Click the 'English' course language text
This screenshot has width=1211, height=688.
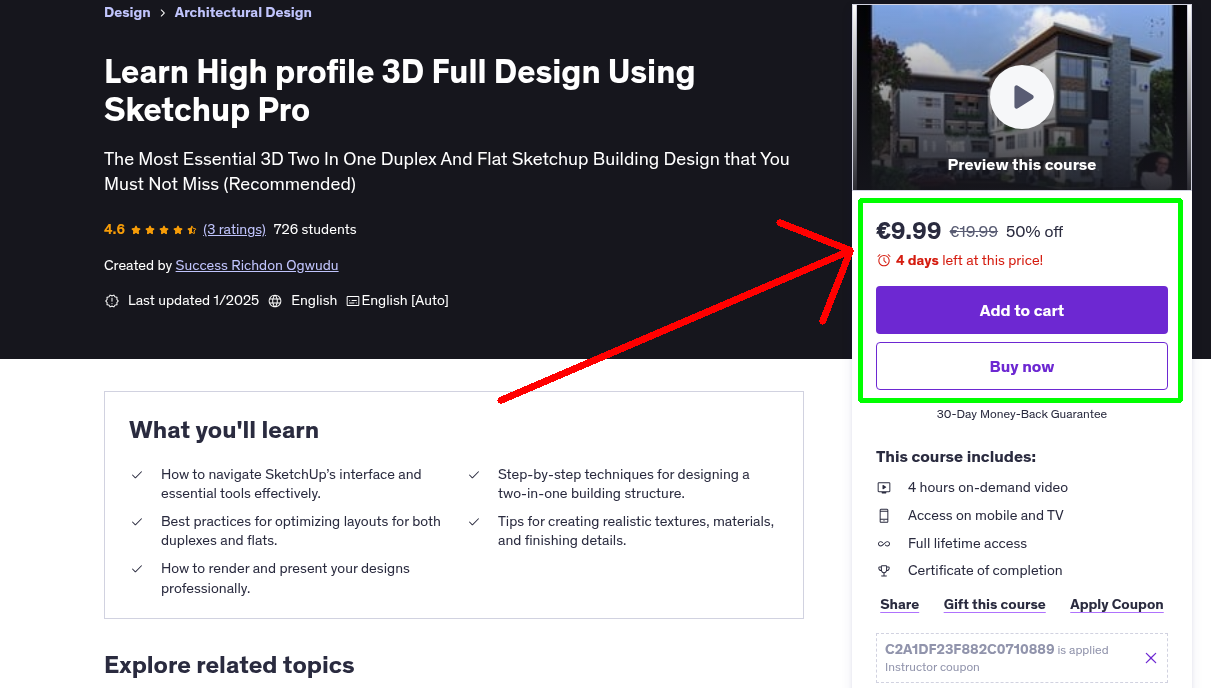[x=314, y=300]
